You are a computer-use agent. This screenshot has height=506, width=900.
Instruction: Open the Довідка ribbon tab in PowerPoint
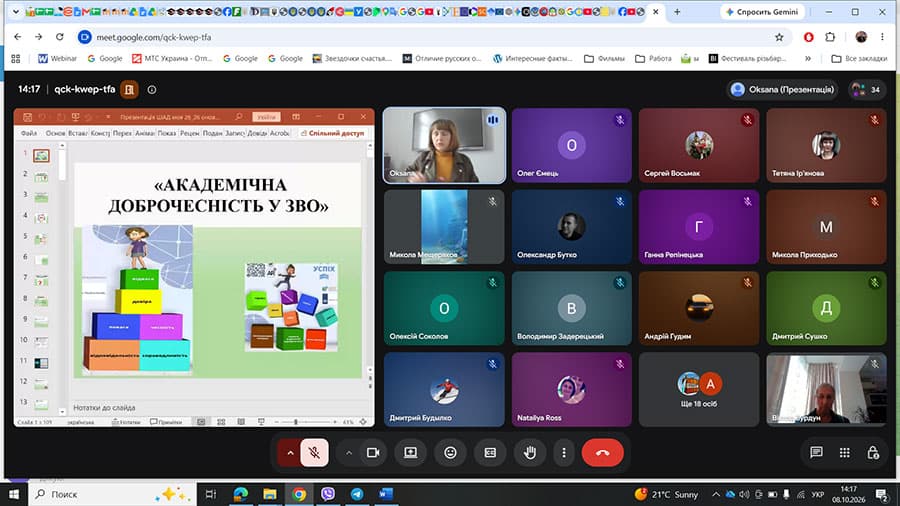click(257, 133)
